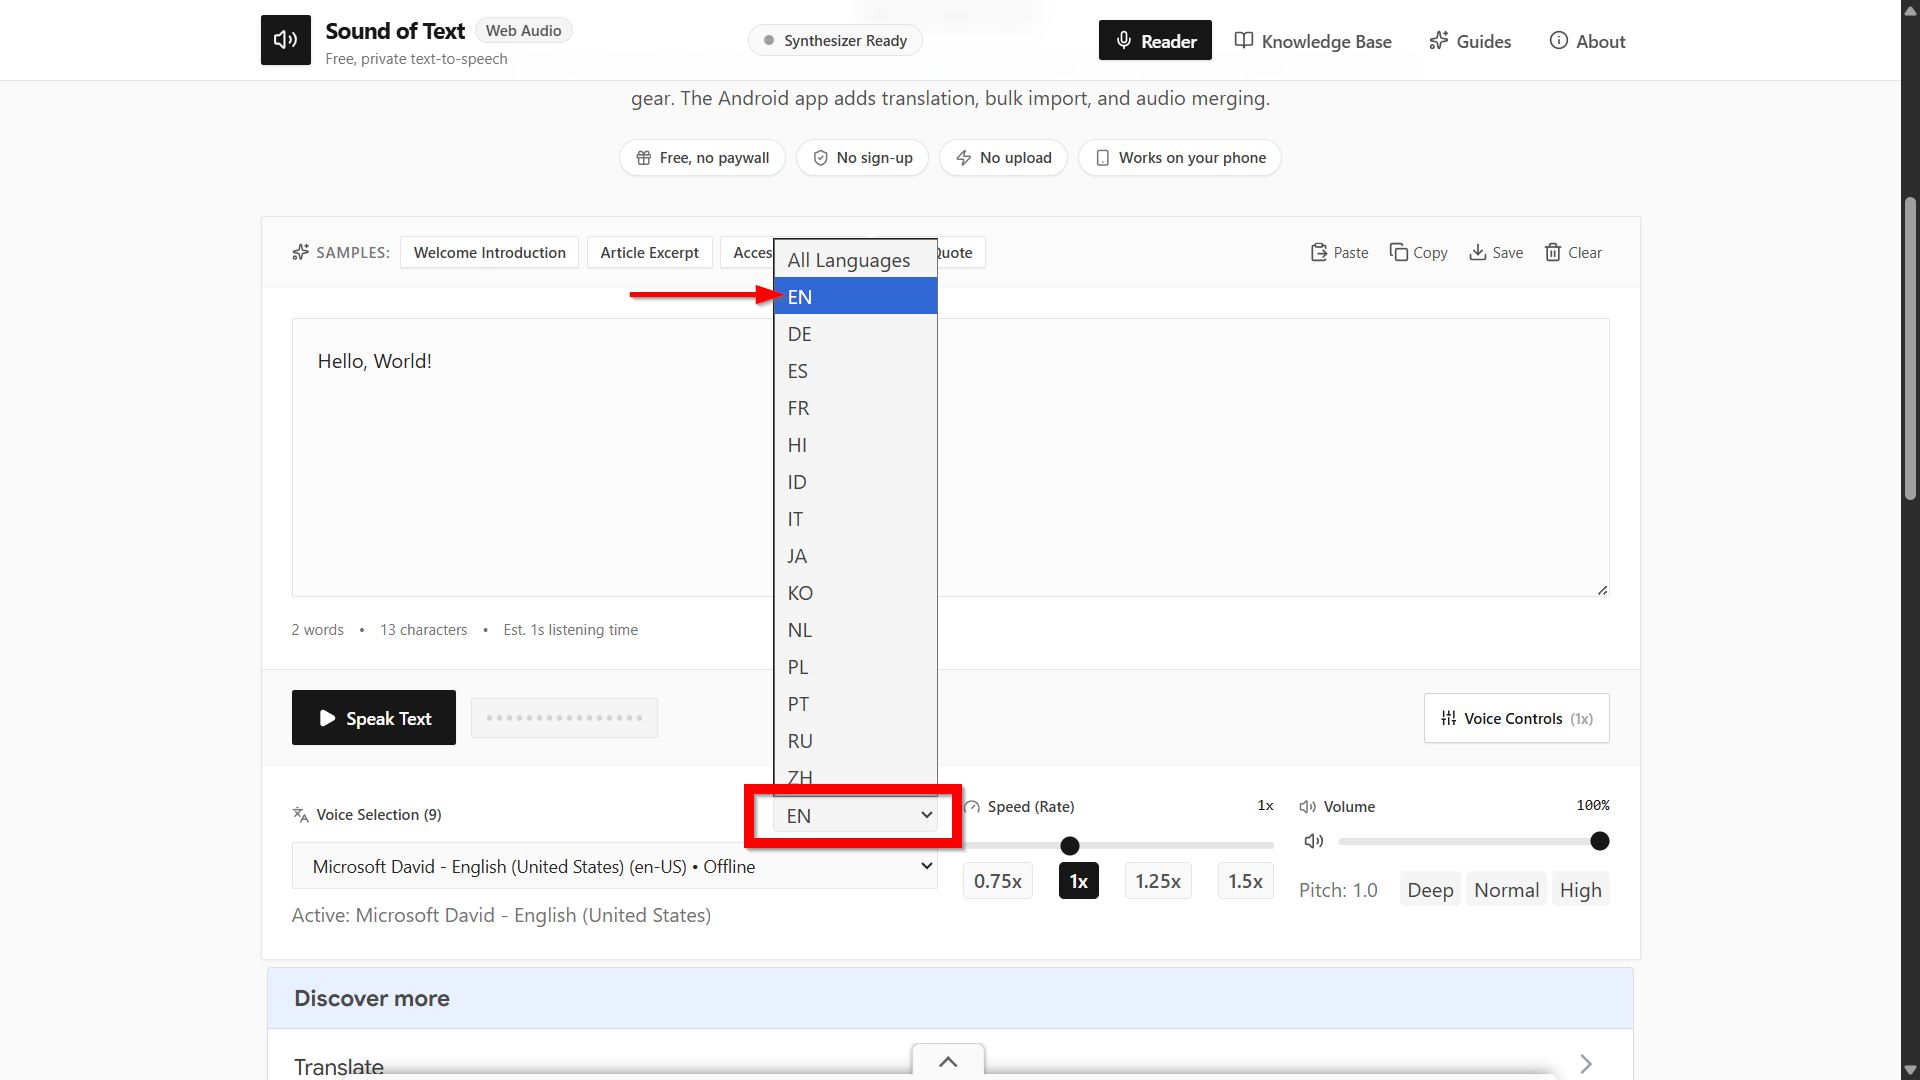1920x1080 pixels.
Task: Clear the text area
Action: pyautogui.click(x=1573, y=253)
